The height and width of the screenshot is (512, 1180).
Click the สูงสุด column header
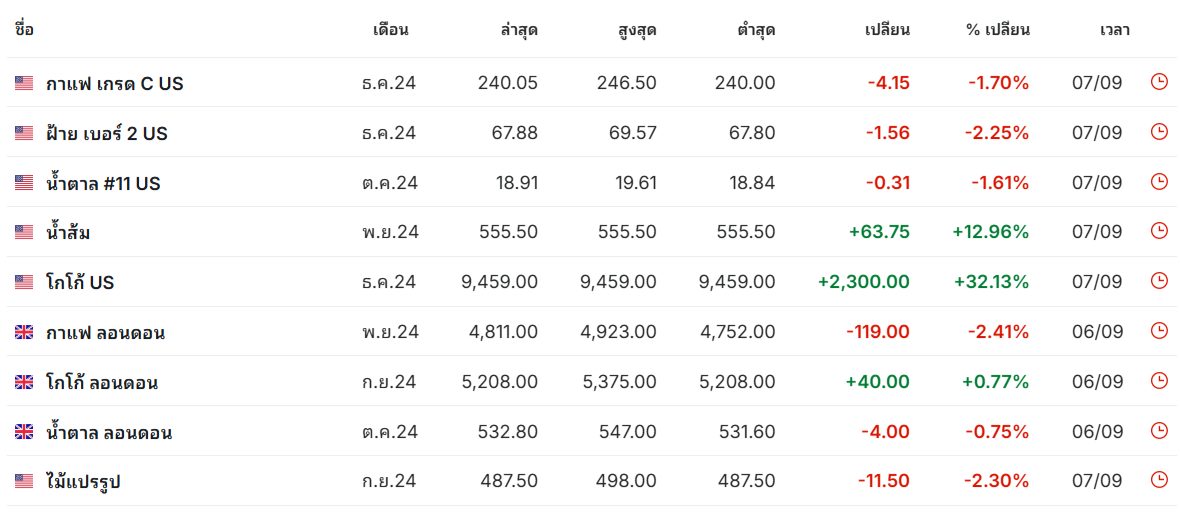pyautogui.click(x=636, y=31)
